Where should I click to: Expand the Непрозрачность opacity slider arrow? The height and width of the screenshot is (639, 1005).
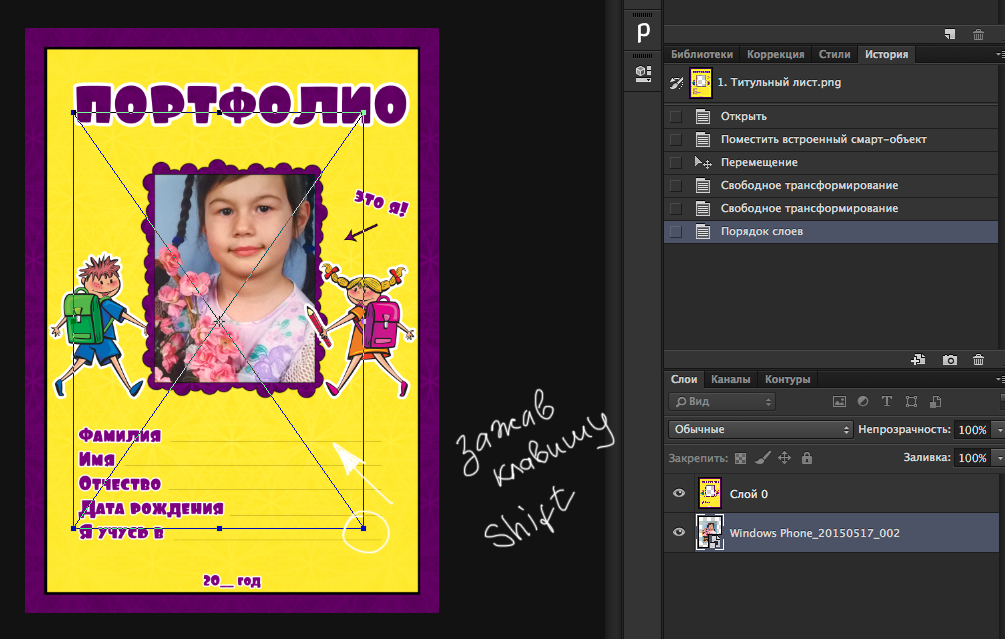pyautogui.click(x=998, y=429)
